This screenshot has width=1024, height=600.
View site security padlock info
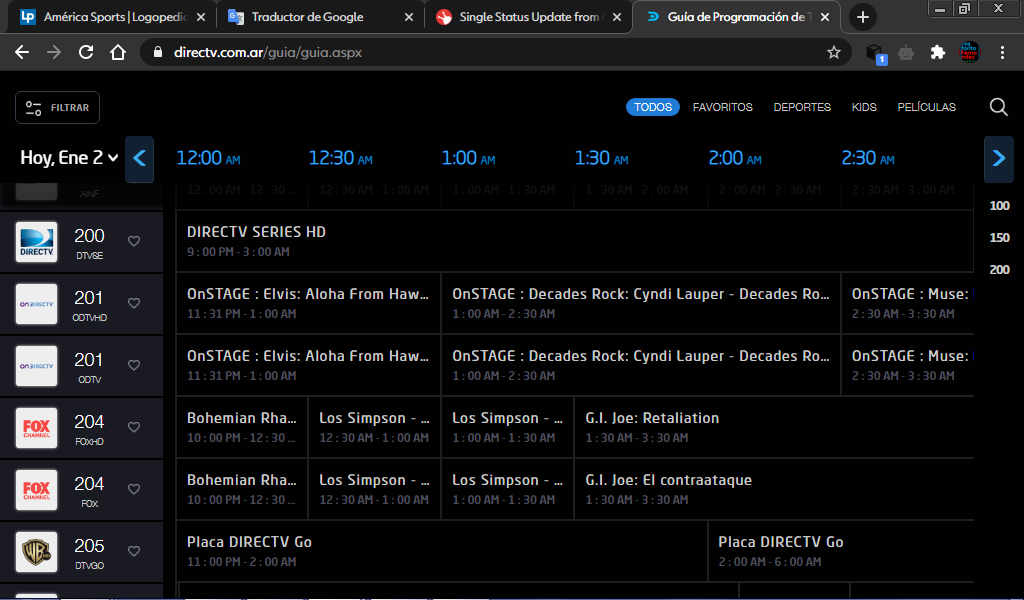tap(157, 52)
